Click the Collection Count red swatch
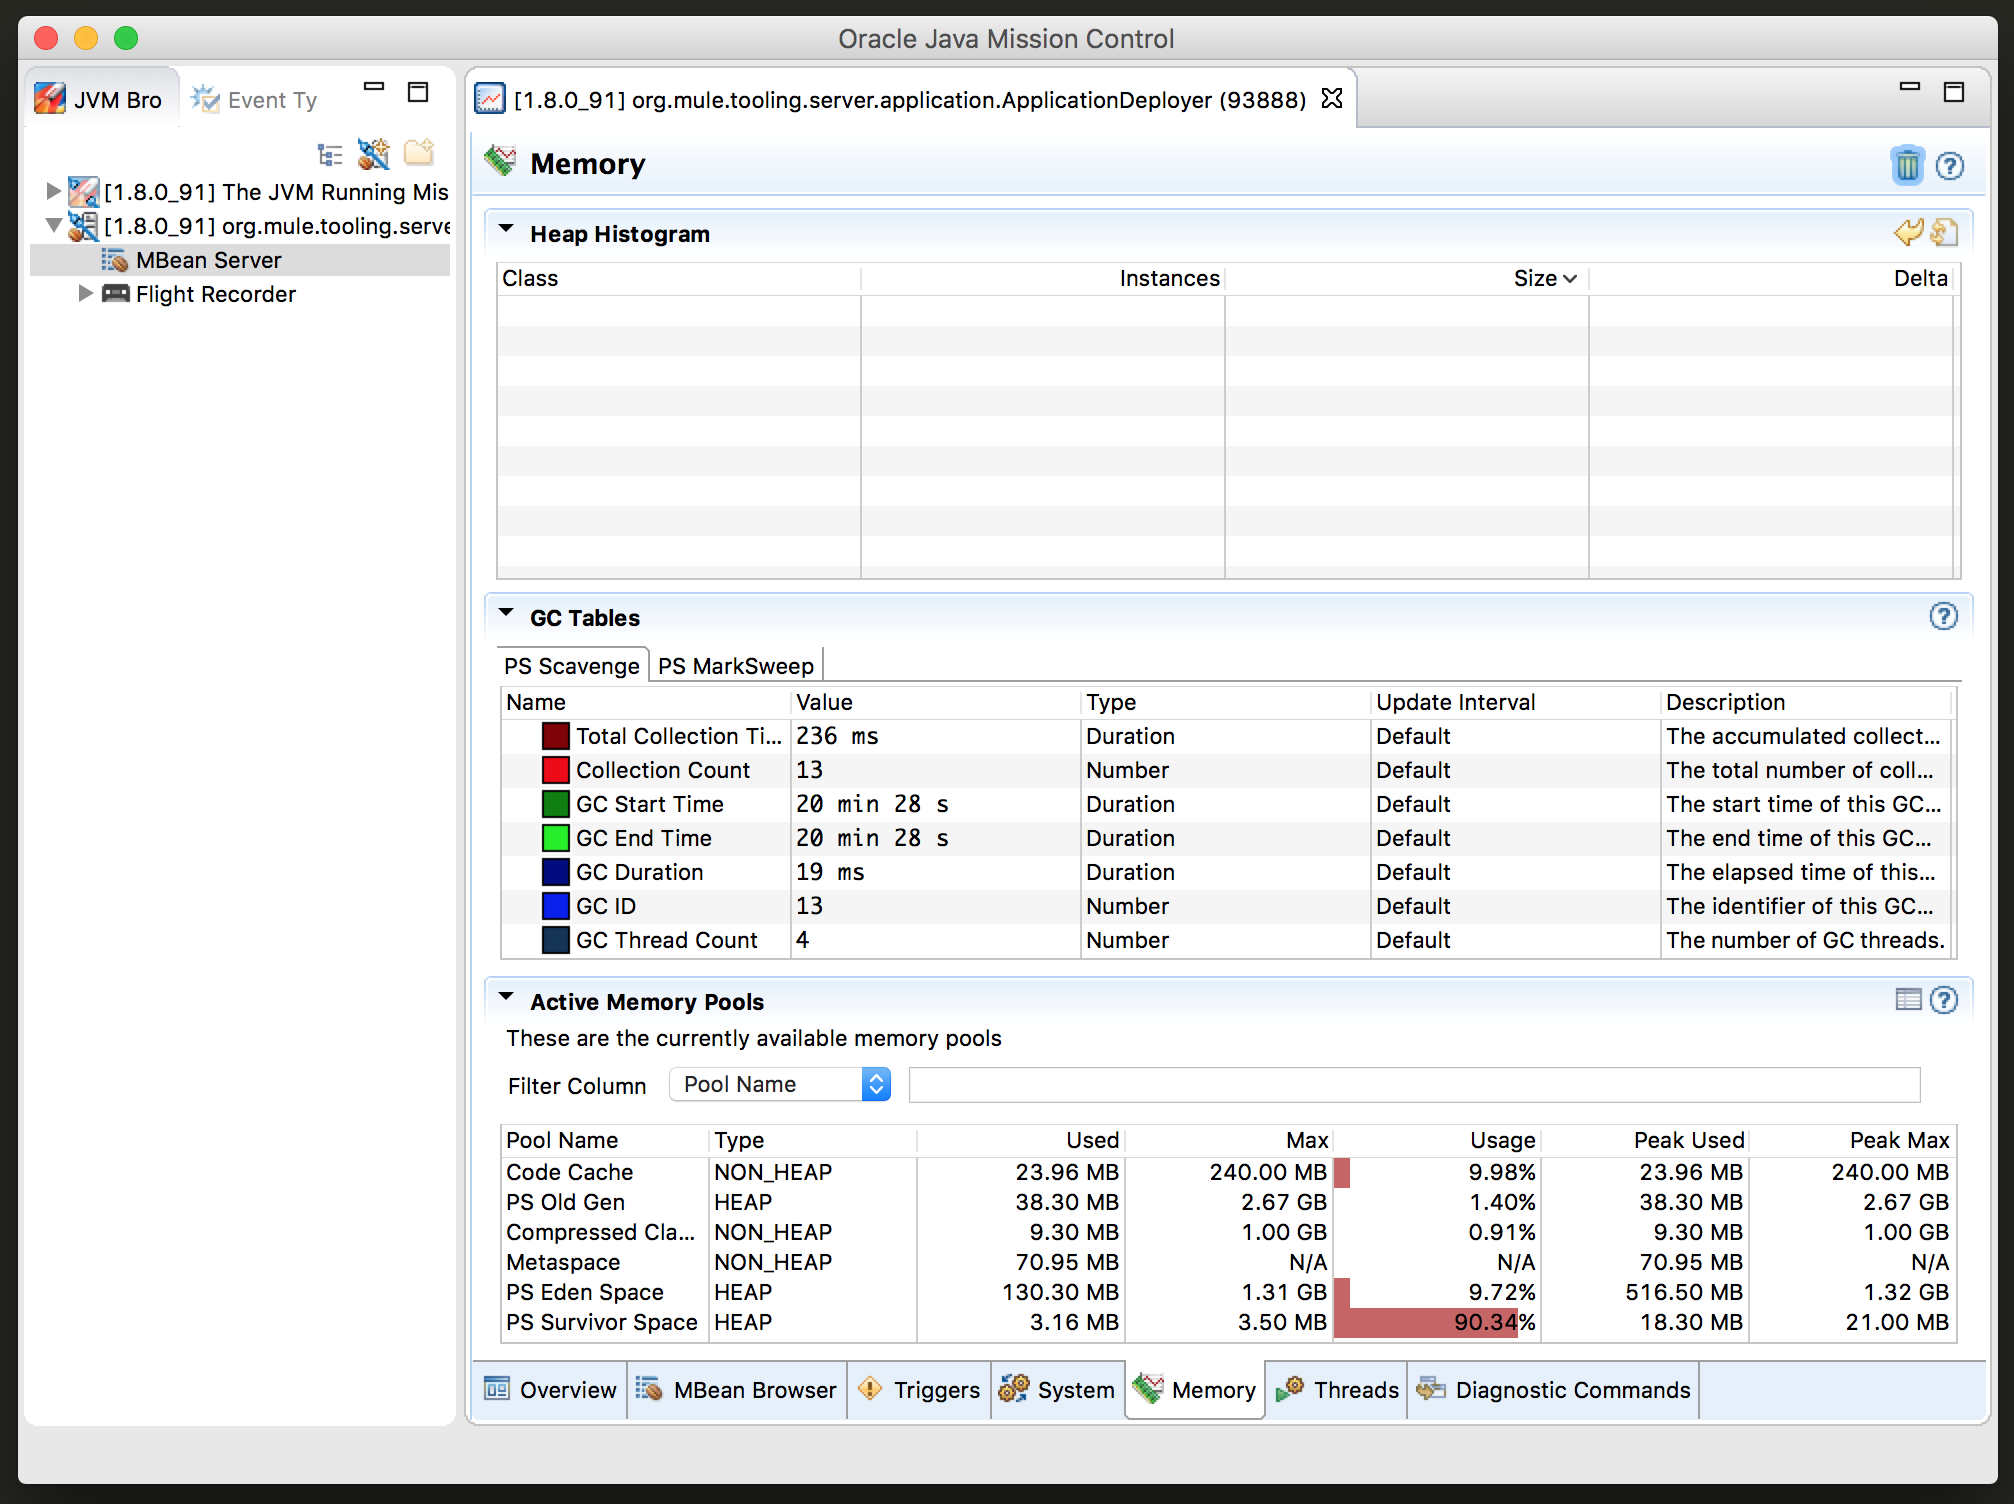 click(556, 770)
